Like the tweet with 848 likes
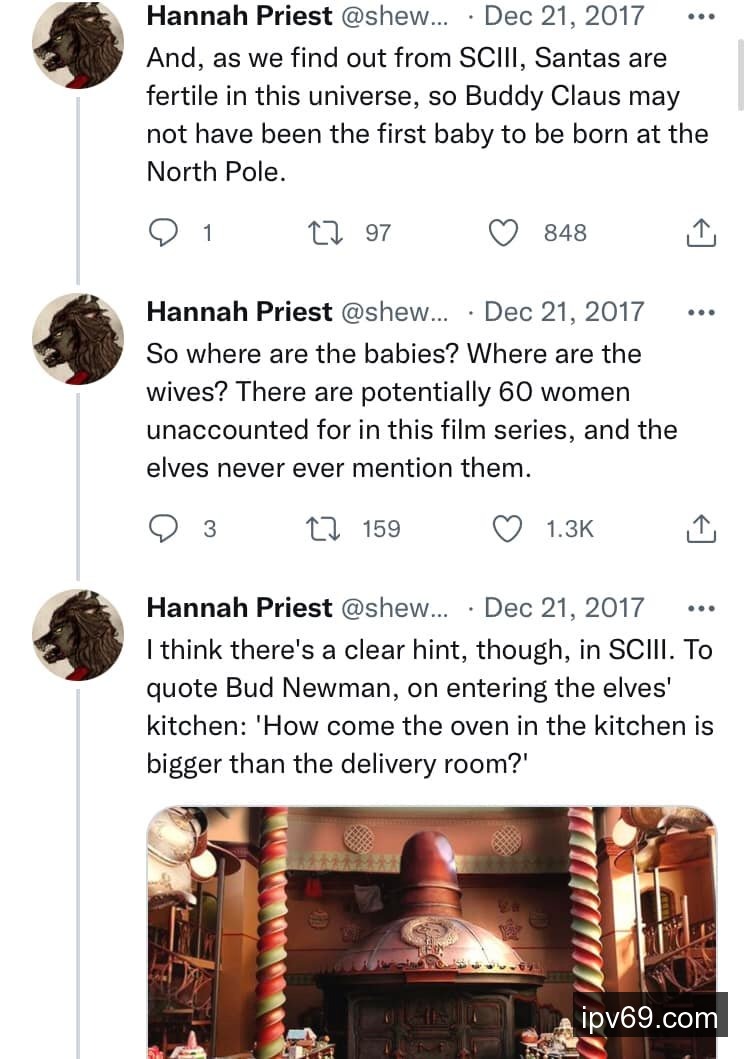Image resolution: width=750 pixels, height=1059 pixels. pyautogui.click(x=504, y=233)
